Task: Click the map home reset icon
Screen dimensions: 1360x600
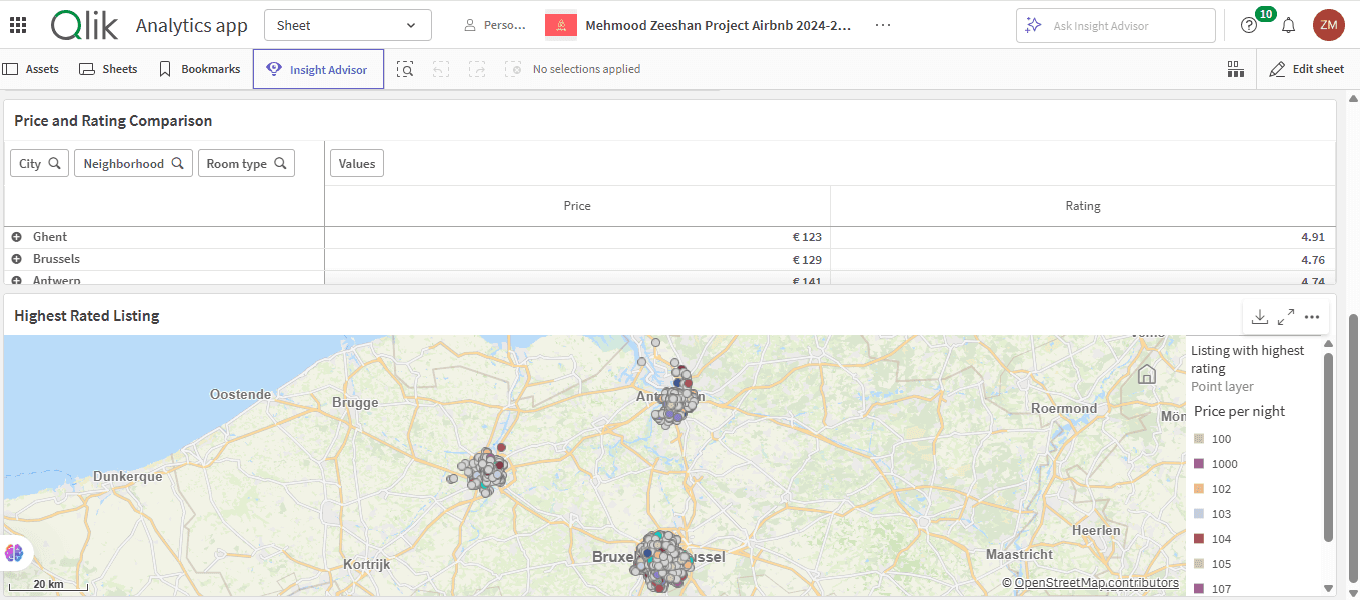Action: pos(1147,374)
